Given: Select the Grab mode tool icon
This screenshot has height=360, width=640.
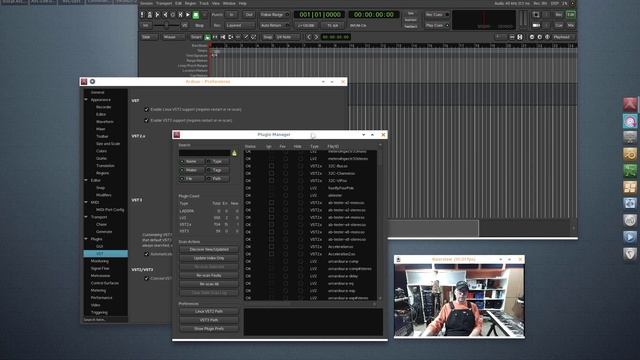Looking at the screenshot, I should click(x=208, y=37).
